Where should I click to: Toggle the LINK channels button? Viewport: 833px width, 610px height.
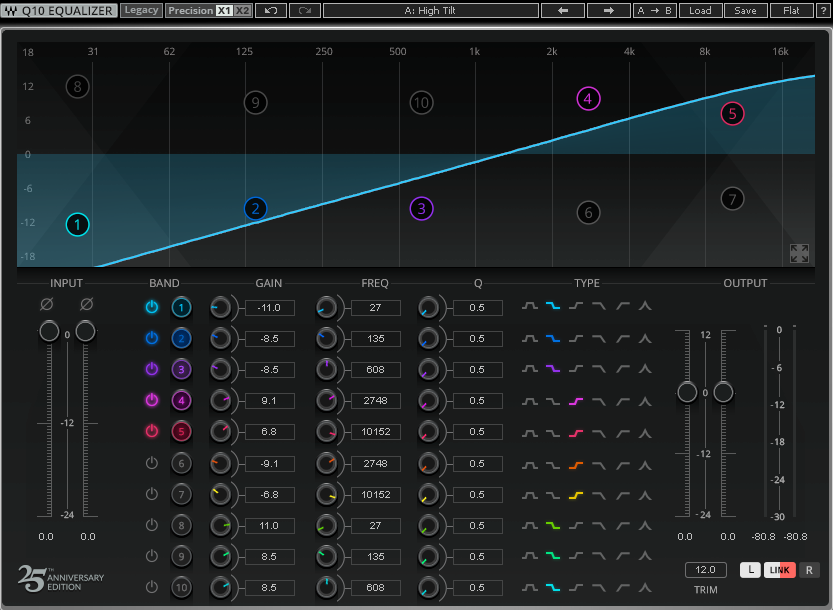(779, 570)
